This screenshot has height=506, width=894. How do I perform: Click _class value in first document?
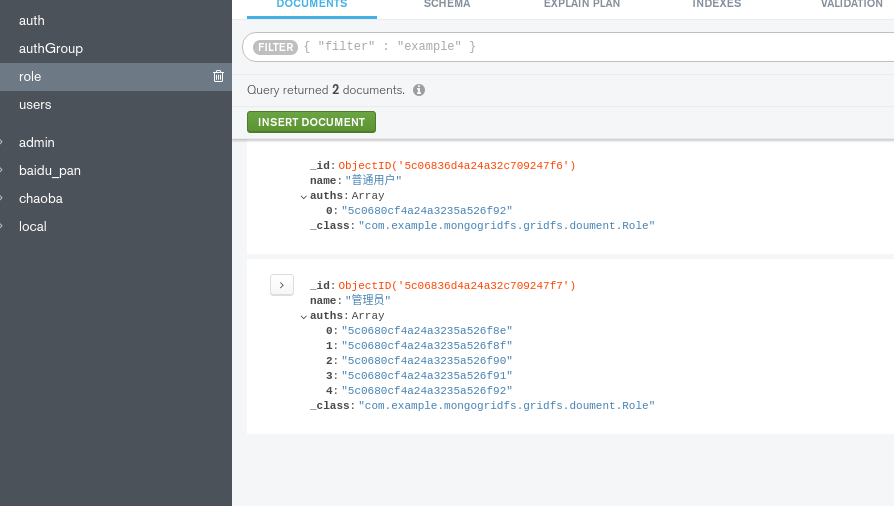click(506, 225)
